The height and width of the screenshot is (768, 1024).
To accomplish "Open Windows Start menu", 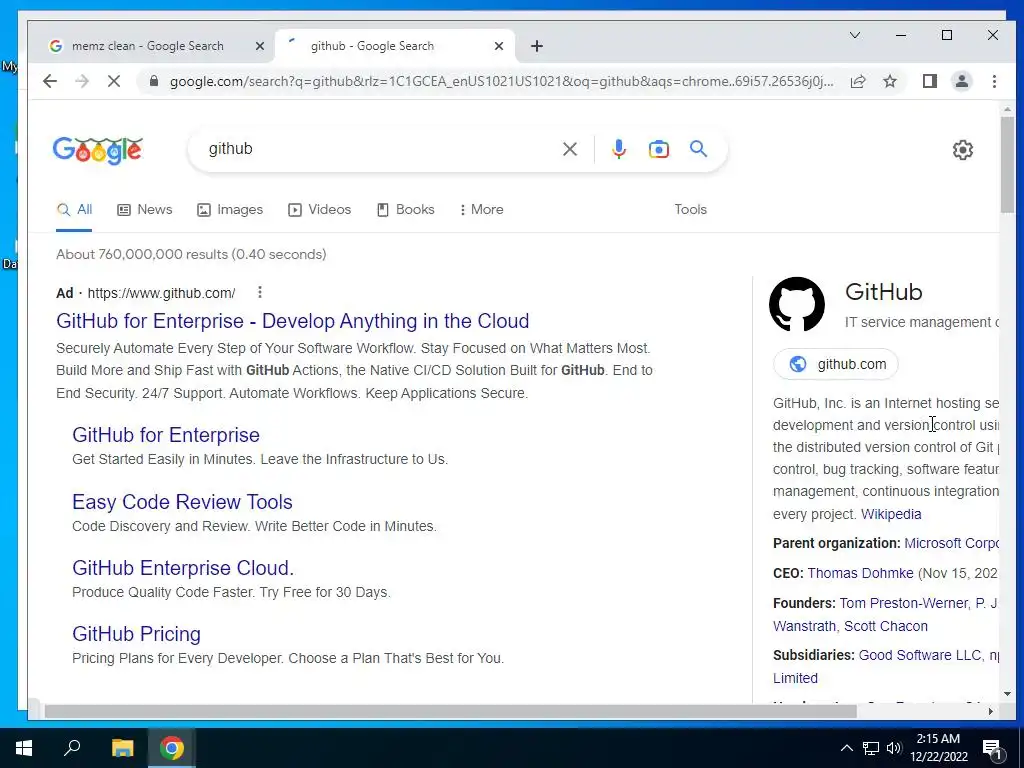I will tap(24, 748).
